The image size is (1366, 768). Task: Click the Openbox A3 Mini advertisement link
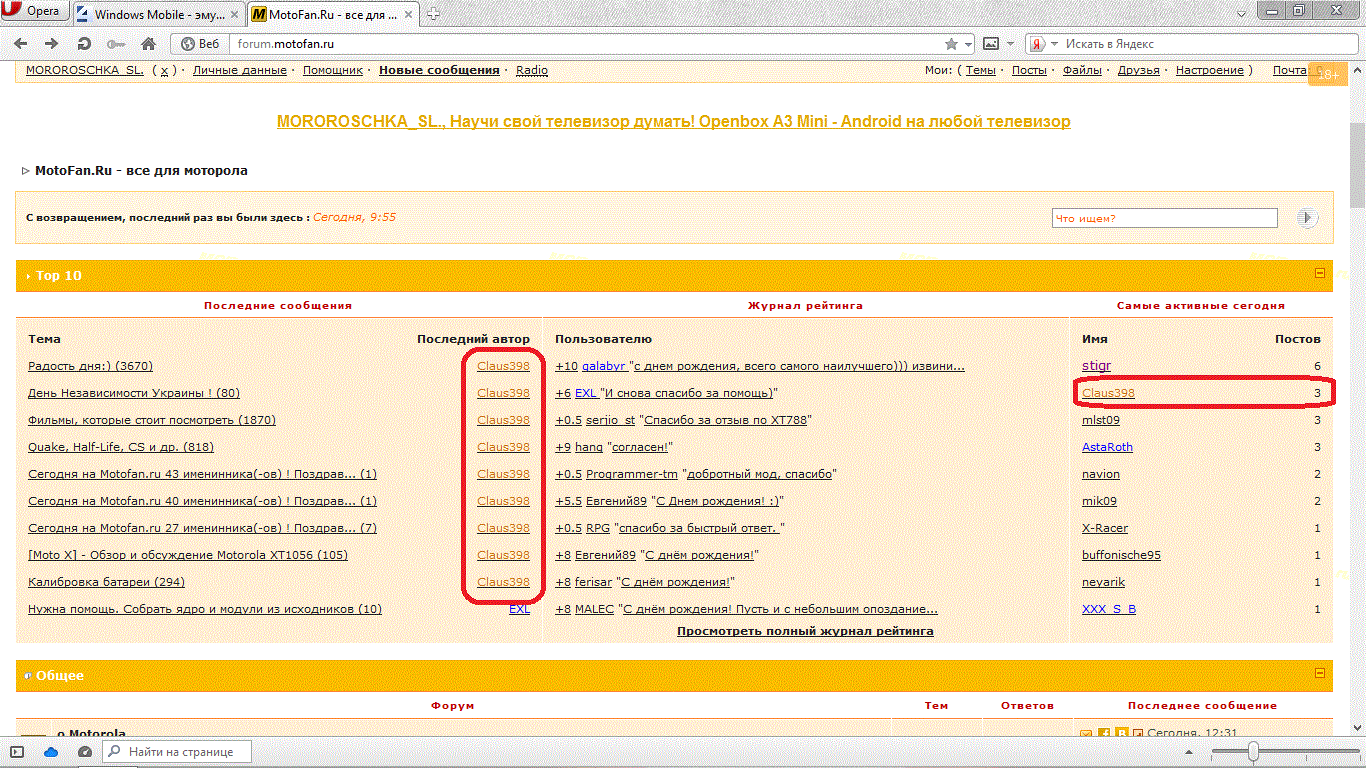coord(673,121)
